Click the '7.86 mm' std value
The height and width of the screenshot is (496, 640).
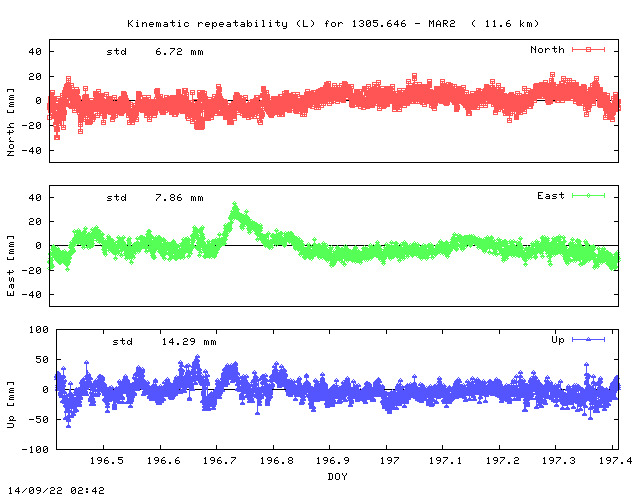179,198
